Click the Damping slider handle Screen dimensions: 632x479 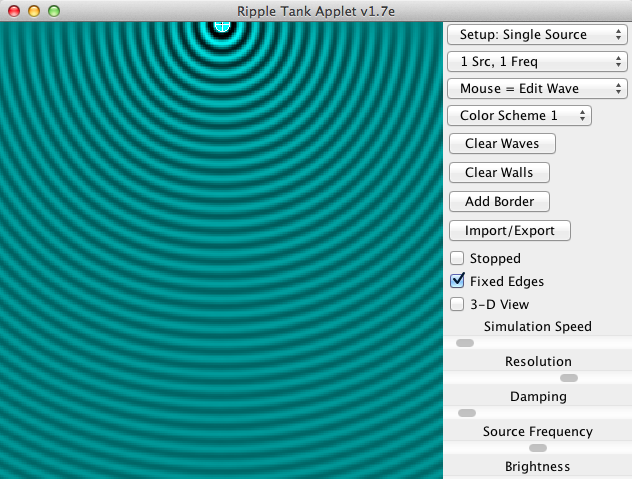tap(467, 413)
